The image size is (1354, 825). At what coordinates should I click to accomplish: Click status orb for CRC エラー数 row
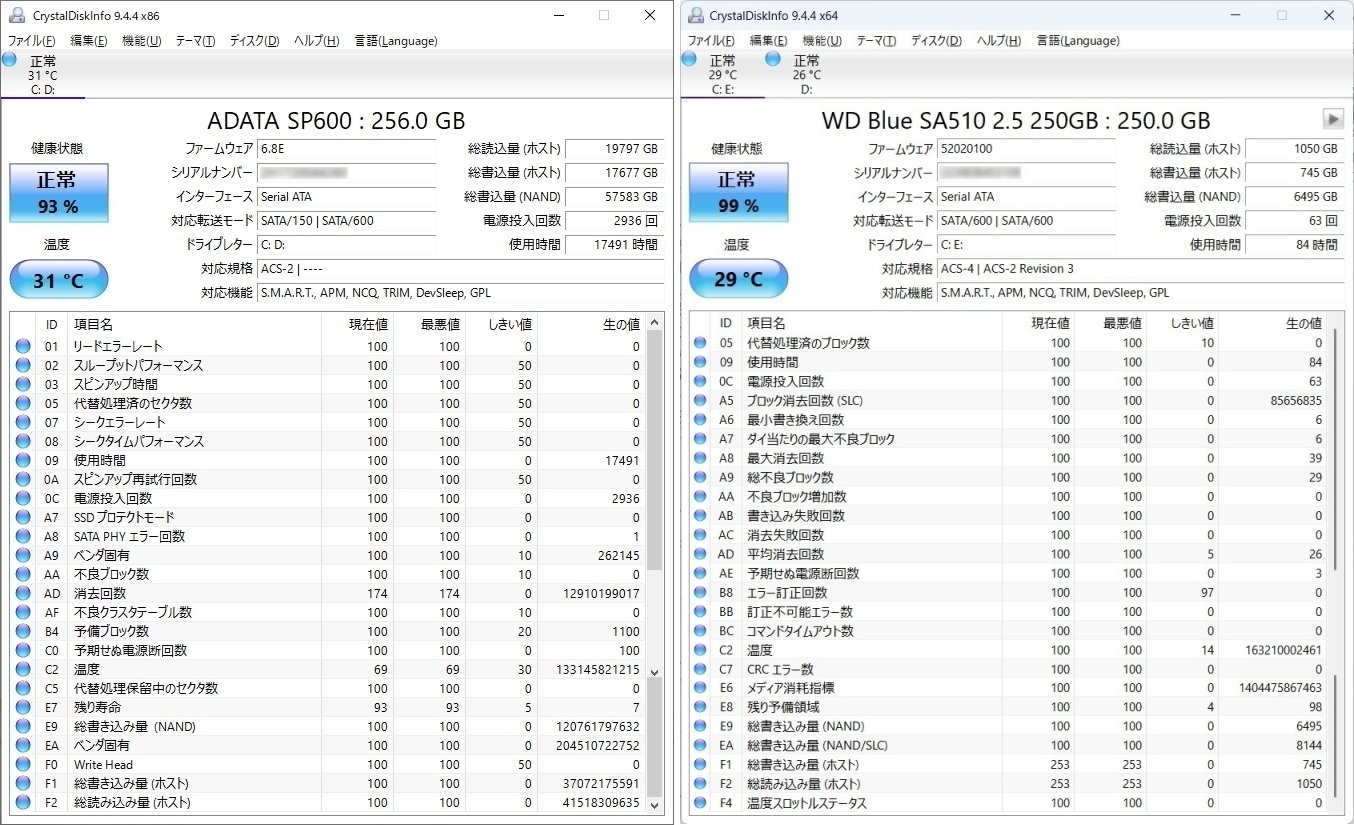700,669
